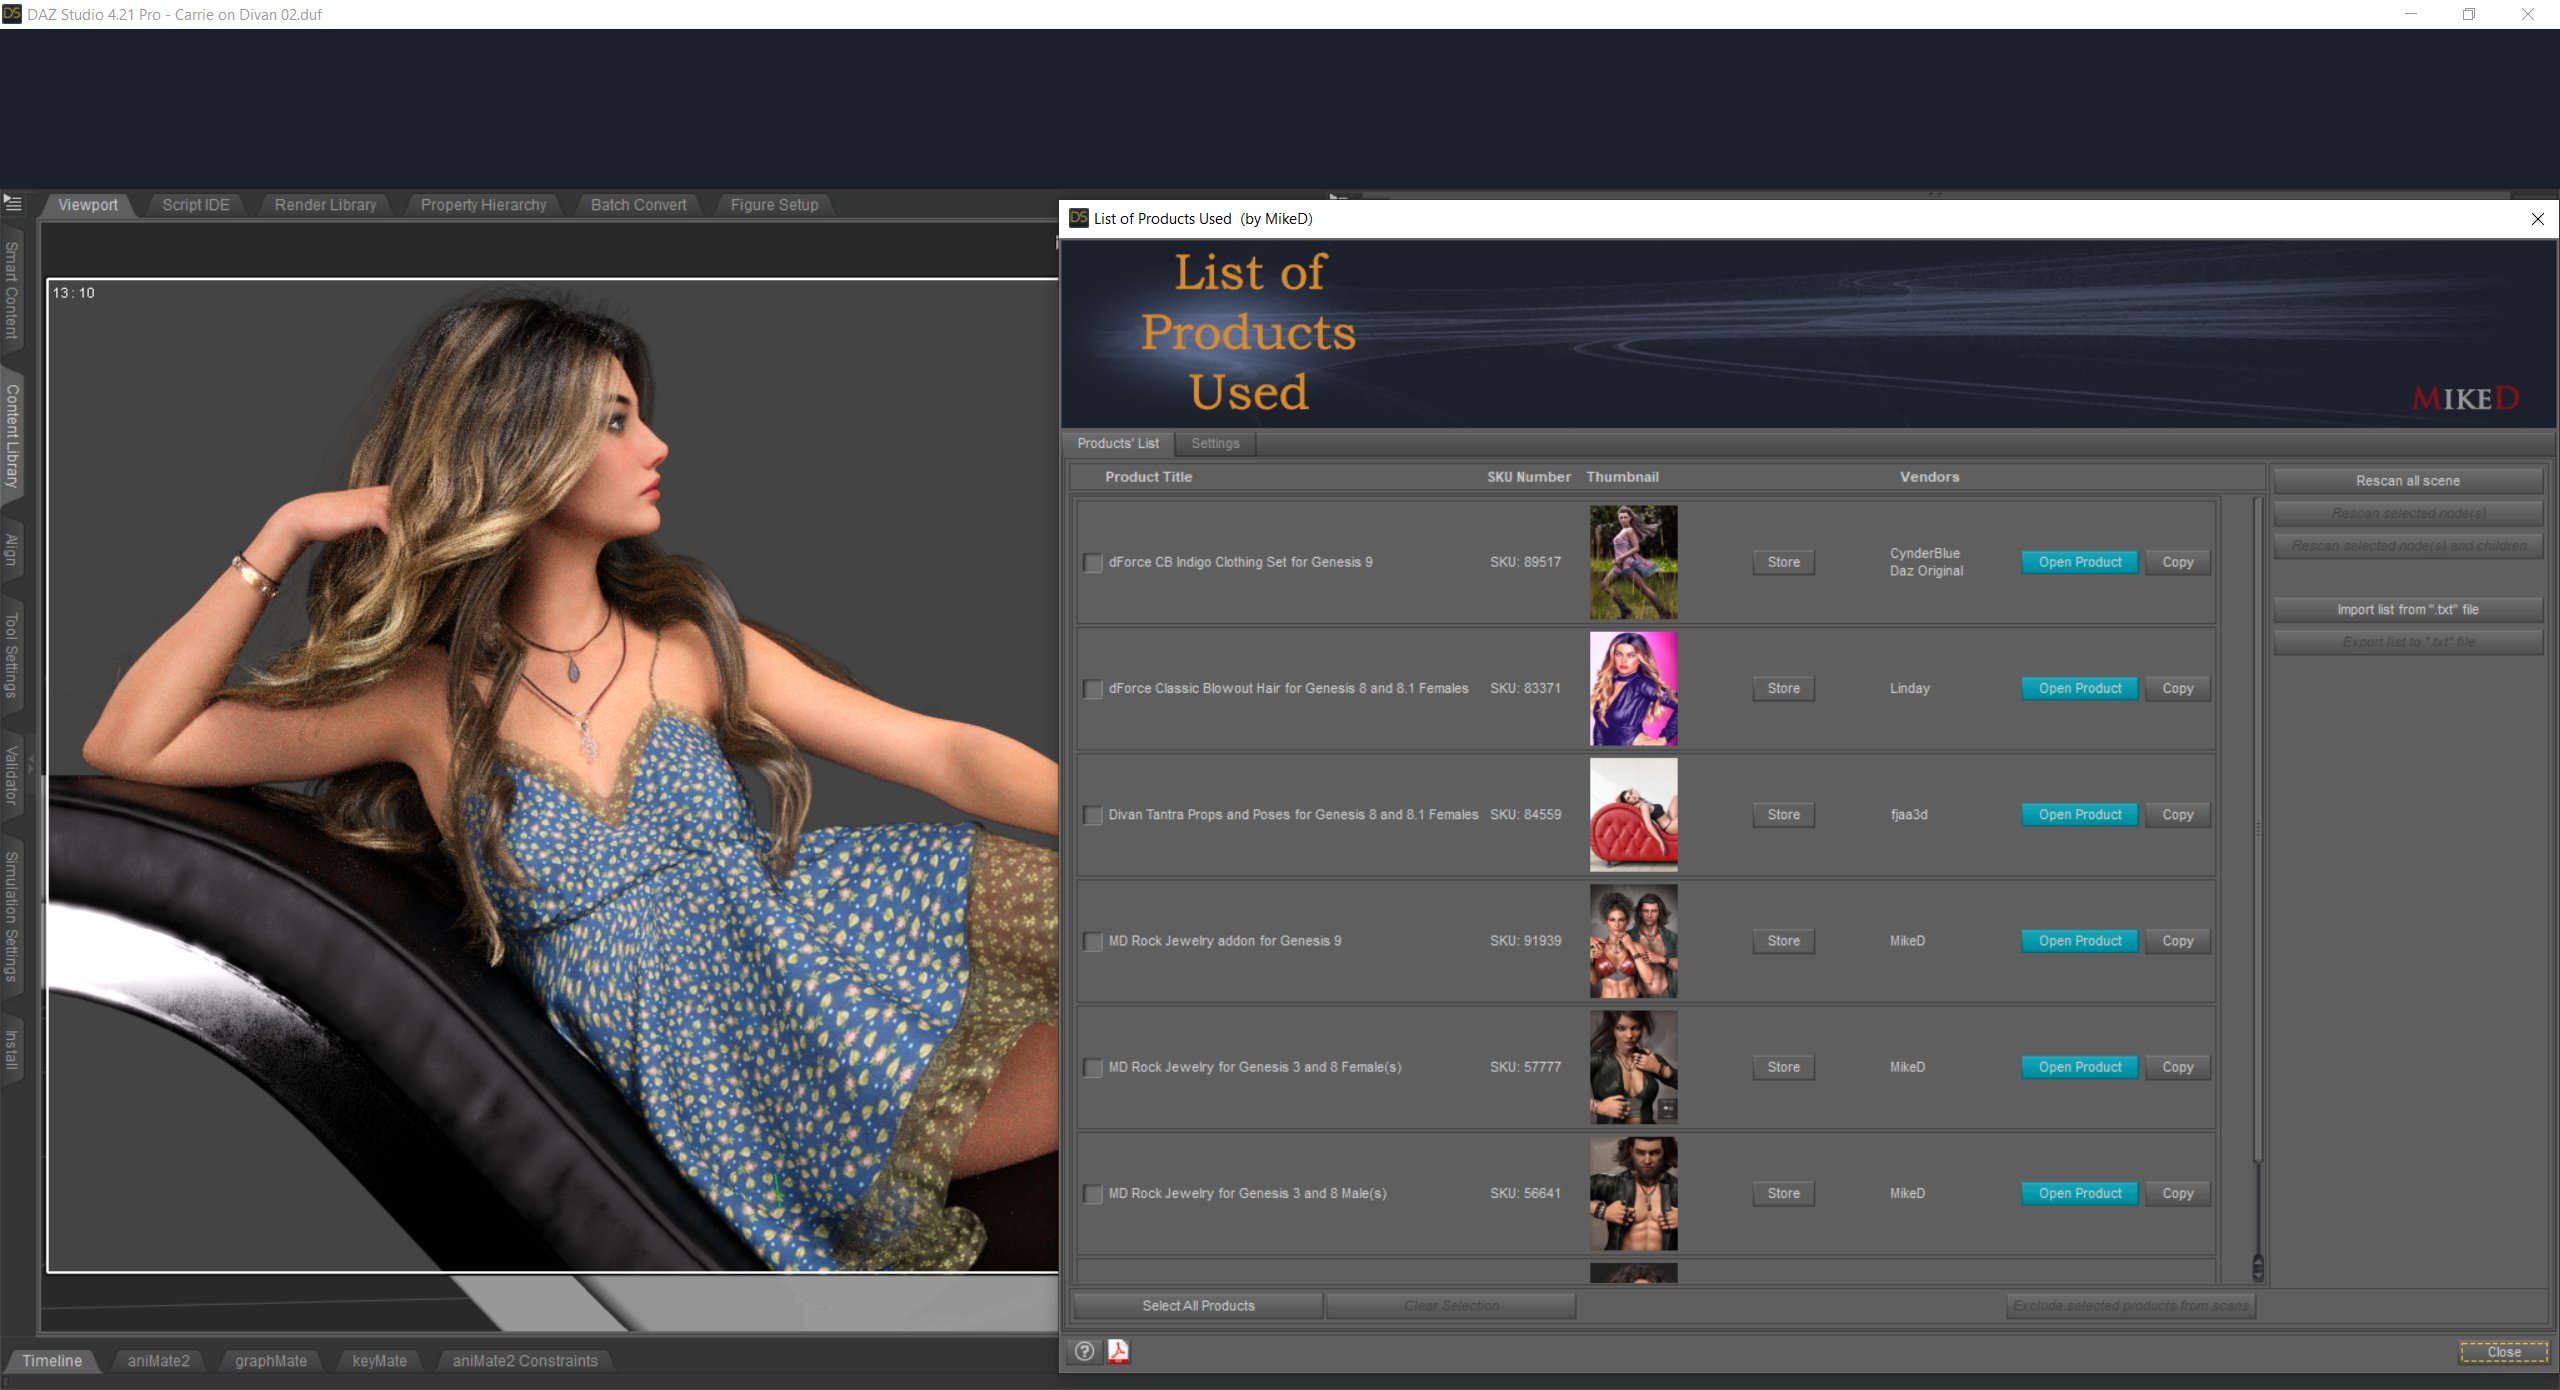The image size is (2560, 1390).
Task: Click the Rescan all scene button
Action: click(x=2408, y=480)
